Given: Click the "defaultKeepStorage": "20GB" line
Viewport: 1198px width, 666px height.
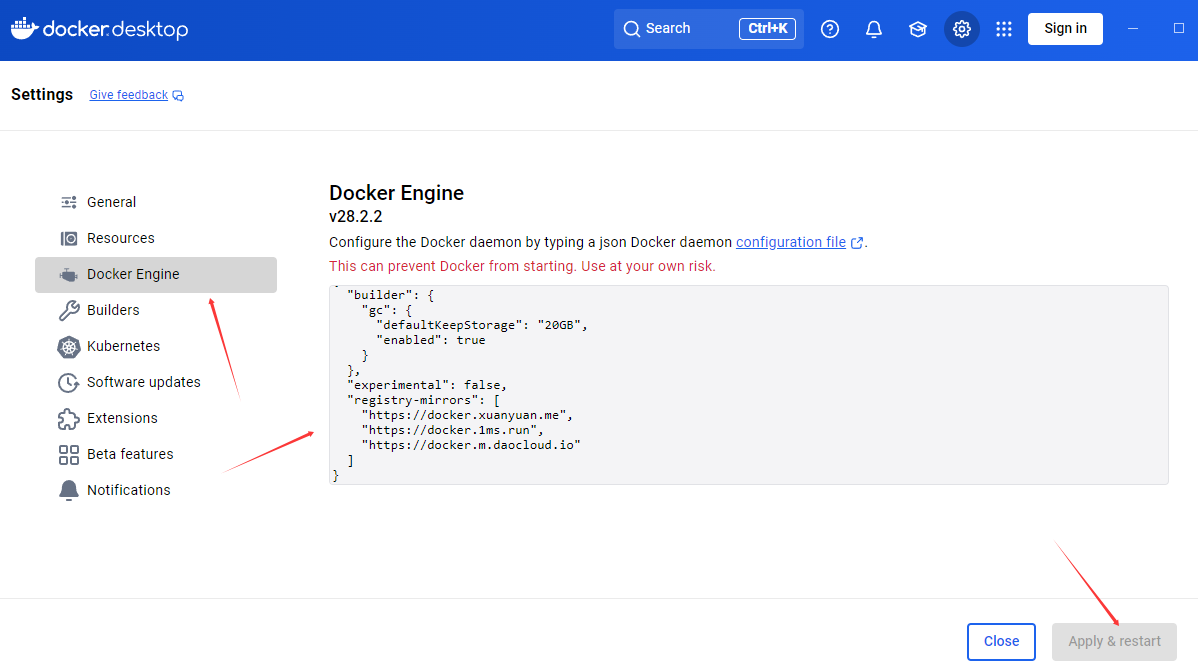Looking at the screenshot, I should point(481,325).
